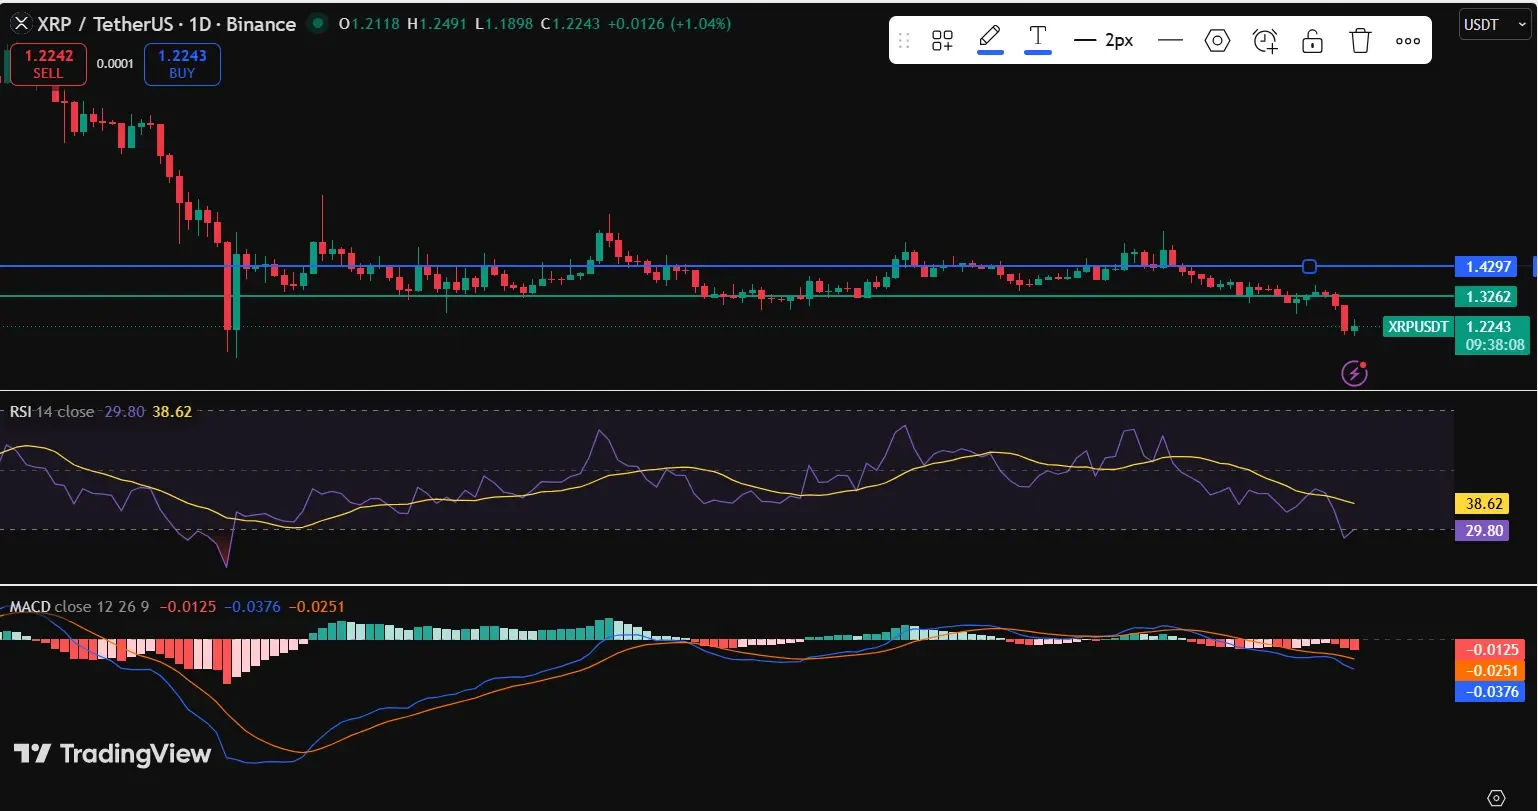The image size is (1538, 811).
Task: Click the blue 1.4297 price label
Action: [x=1486, y=266]
